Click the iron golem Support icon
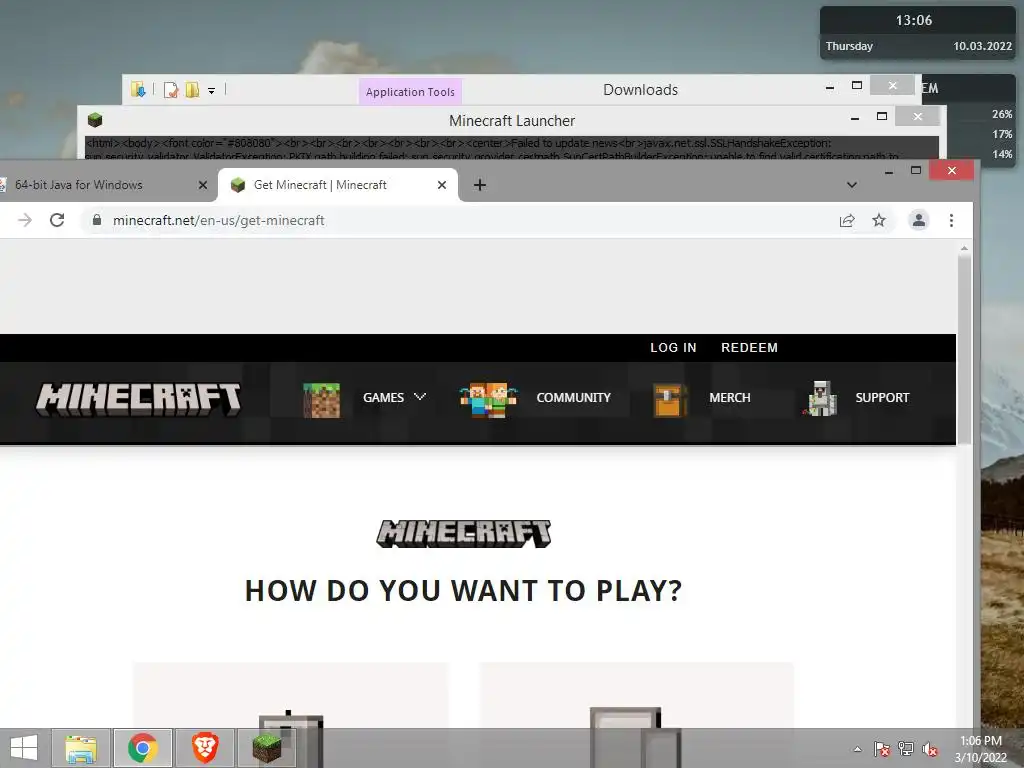Image resolution: width=1024 pixels, height=768 pixels. [821, 398]
